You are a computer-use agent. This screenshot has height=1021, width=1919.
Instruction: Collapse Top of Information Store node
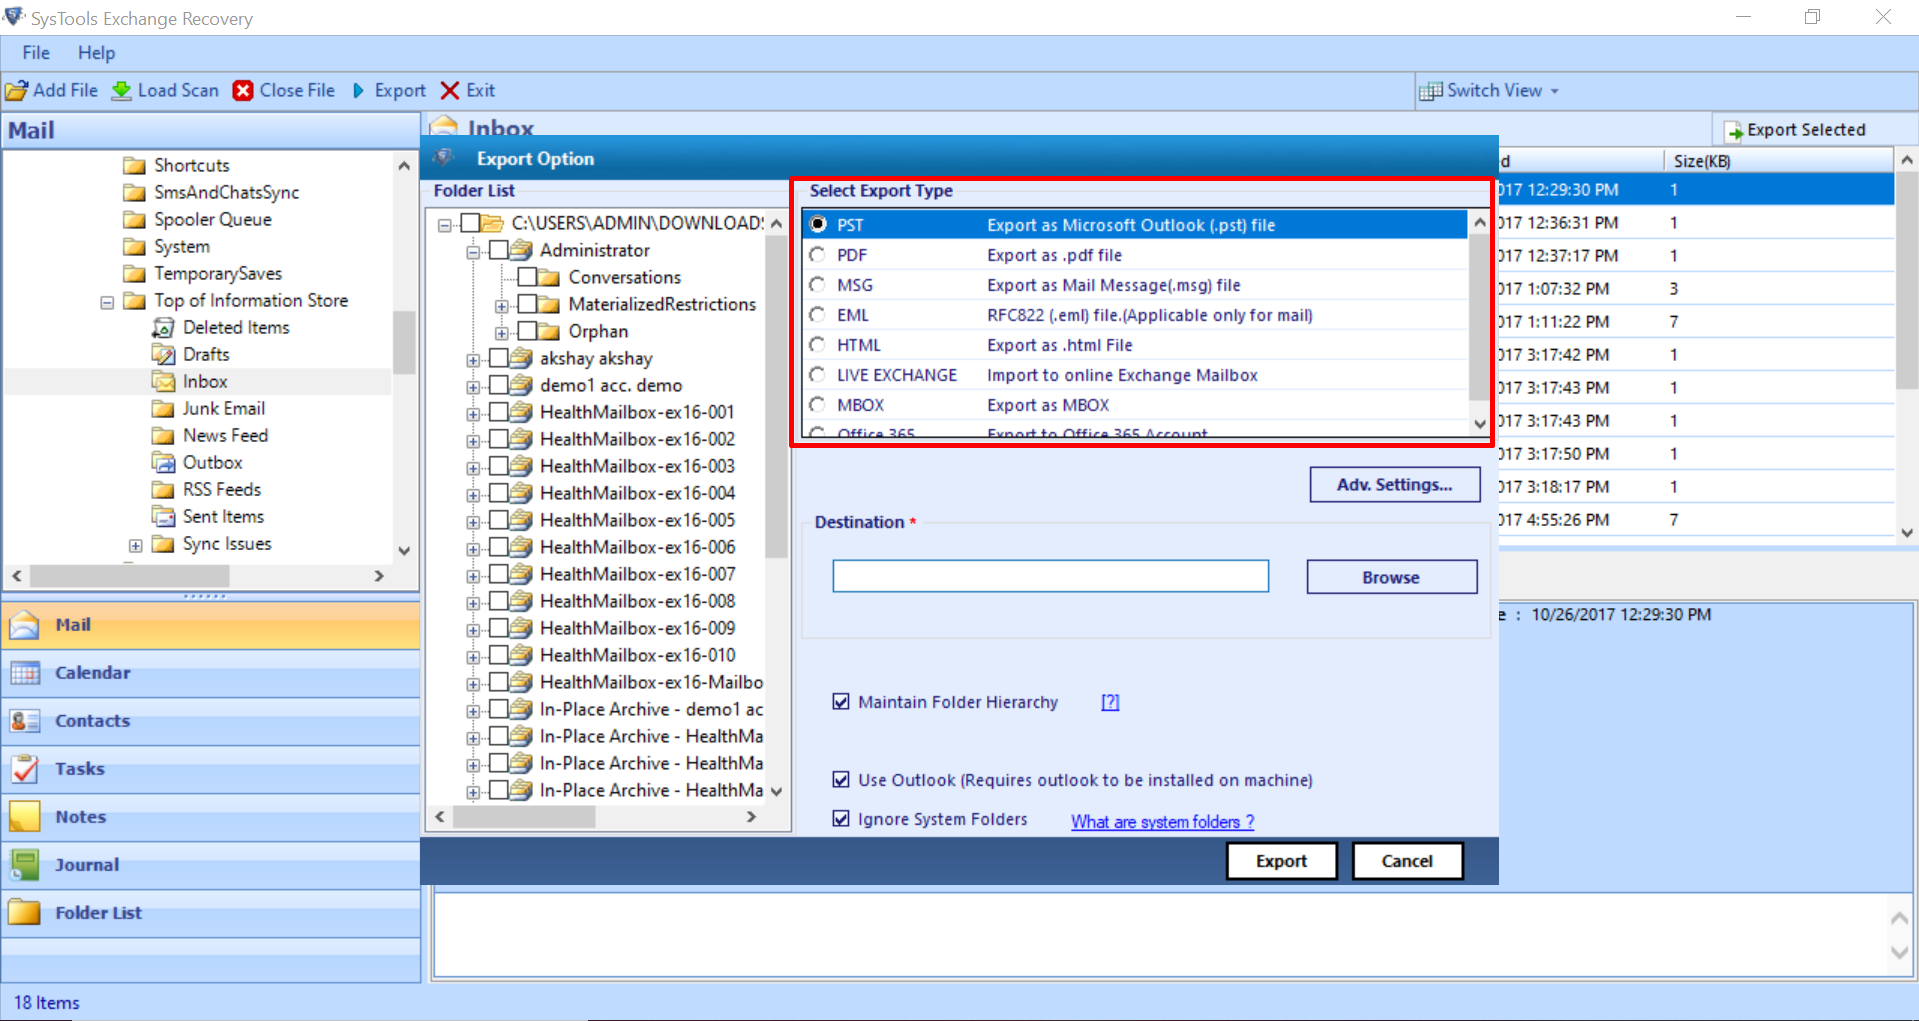click(x=107, y=302)
